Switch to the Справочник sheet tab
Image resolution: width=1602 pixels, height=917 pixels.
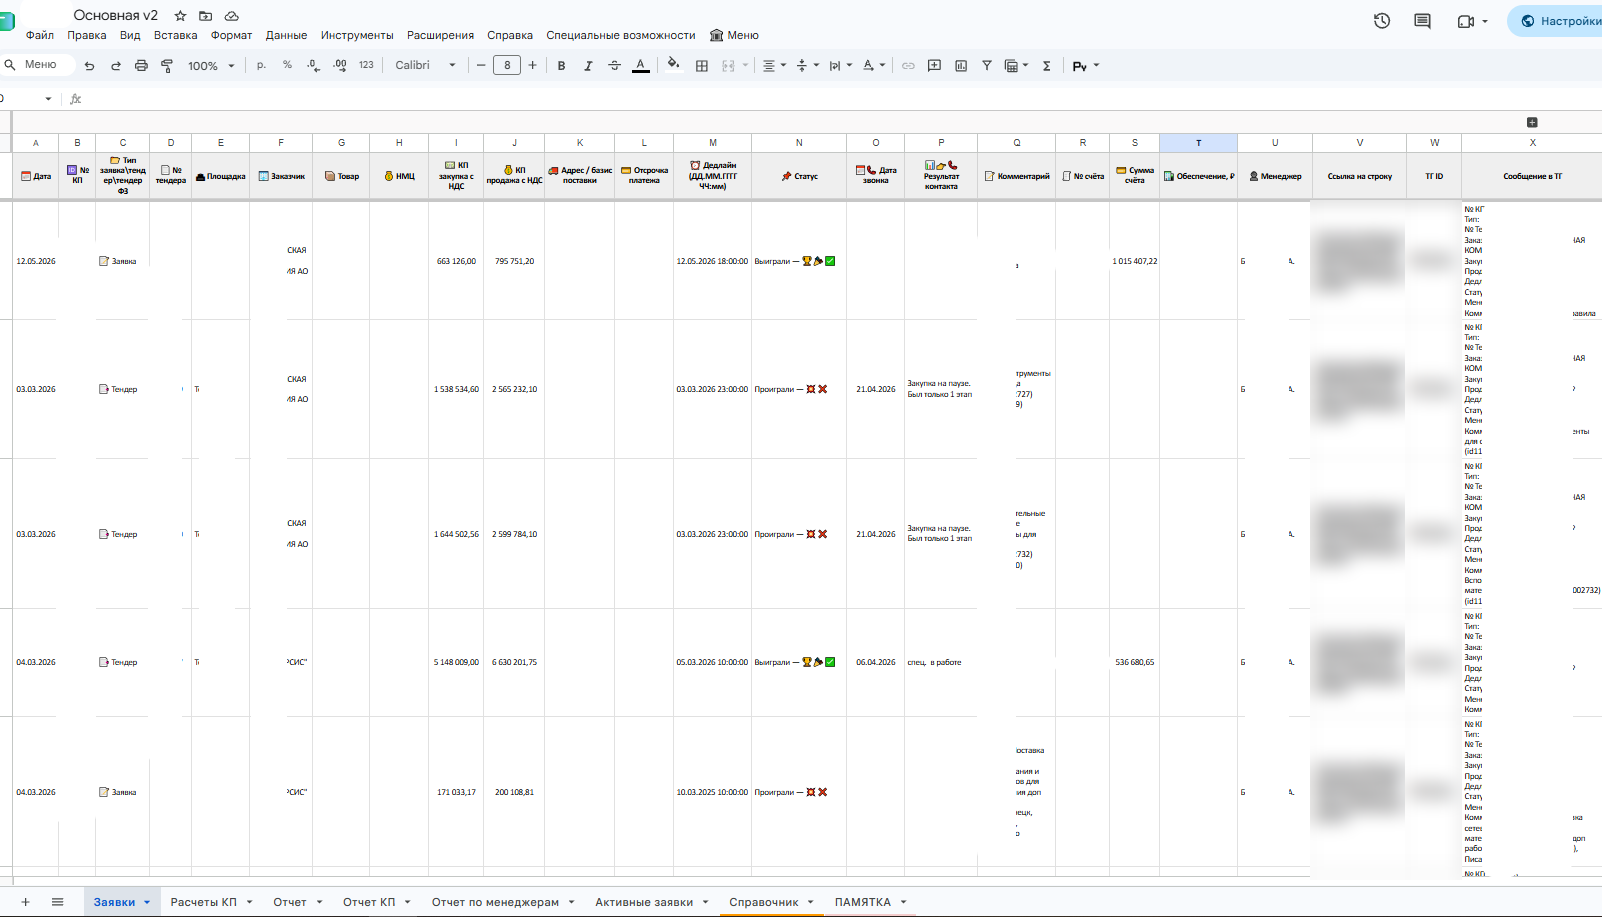coord(764,902)
